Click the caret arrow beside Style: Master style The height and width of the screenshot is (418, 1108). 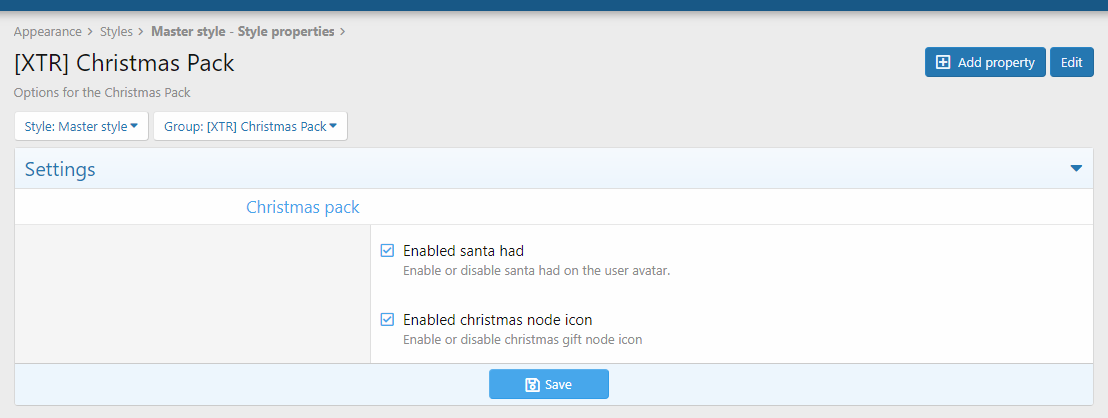(134, 126)
